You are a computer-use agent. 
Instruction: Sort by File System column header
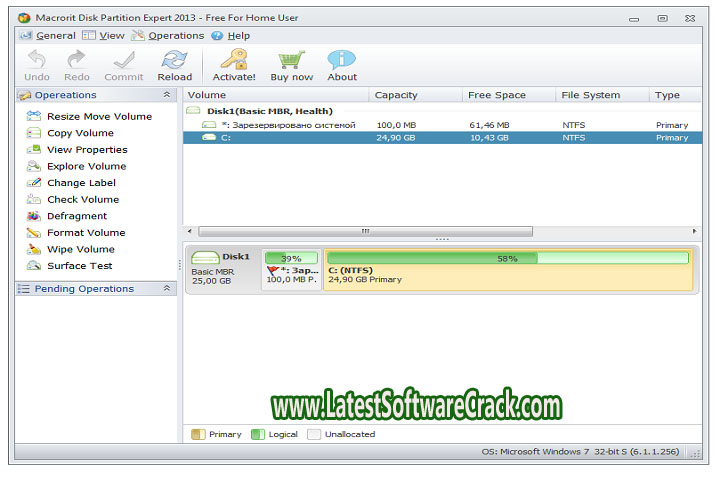point(602,95)
